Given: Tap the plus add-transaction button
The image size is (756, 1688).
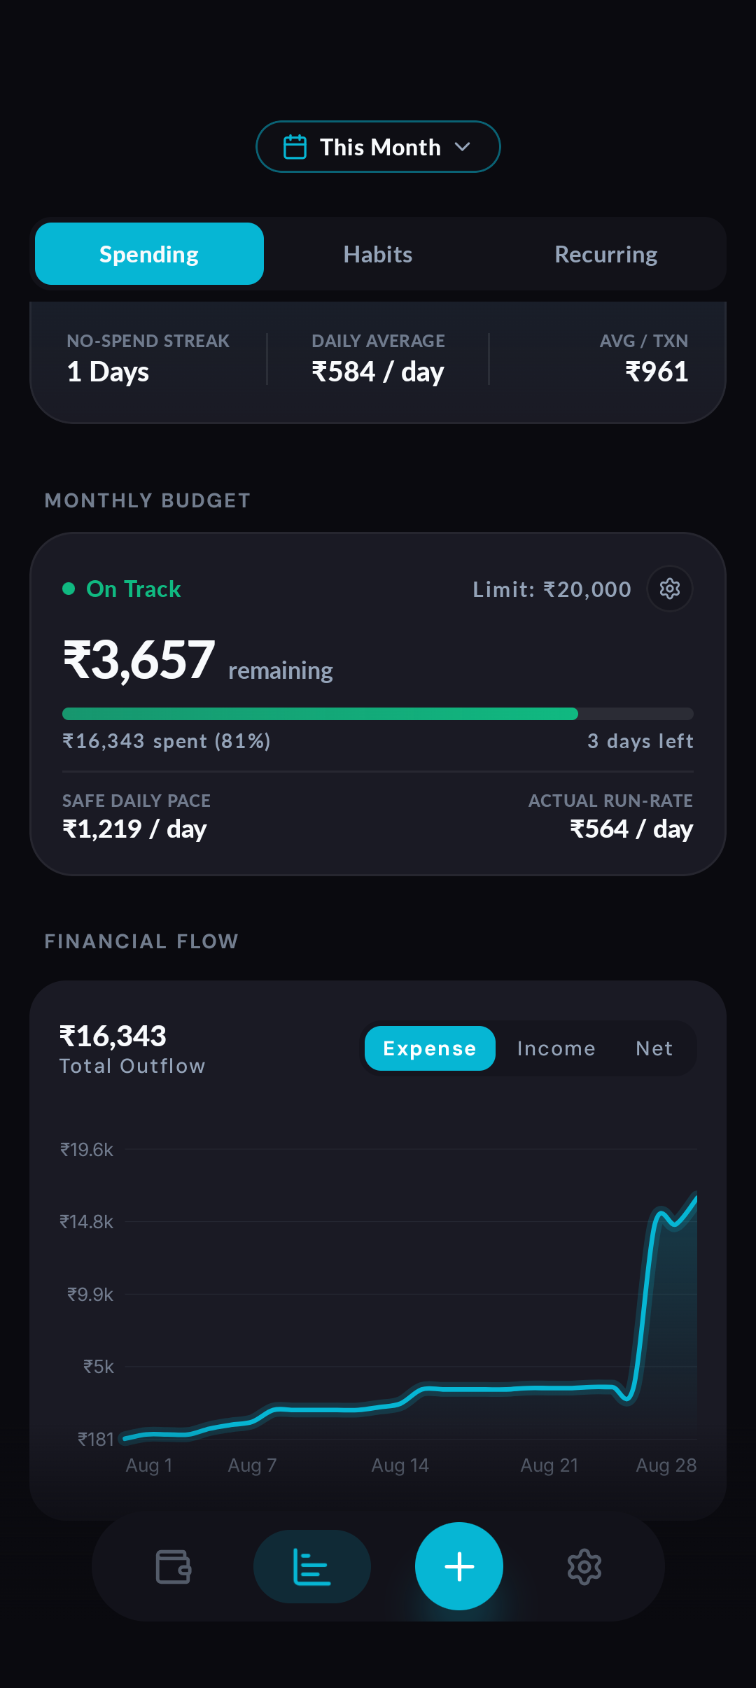Looking at the screenshot, I should point(459,1566).
